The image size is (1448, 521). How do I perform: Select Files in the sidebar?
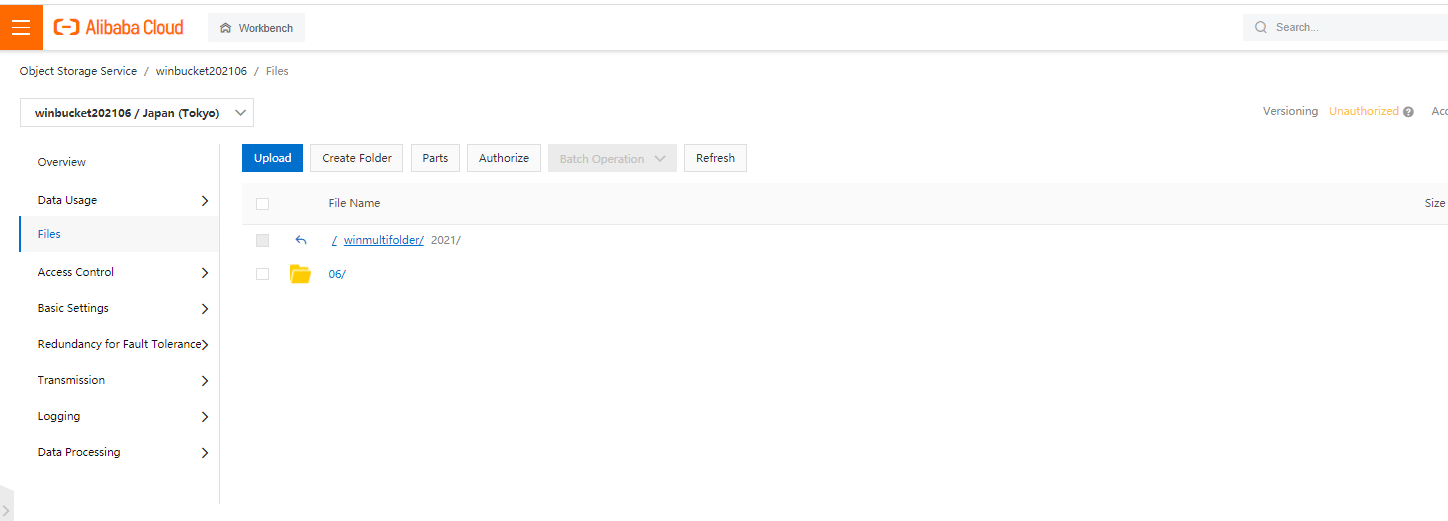[119, 234]
